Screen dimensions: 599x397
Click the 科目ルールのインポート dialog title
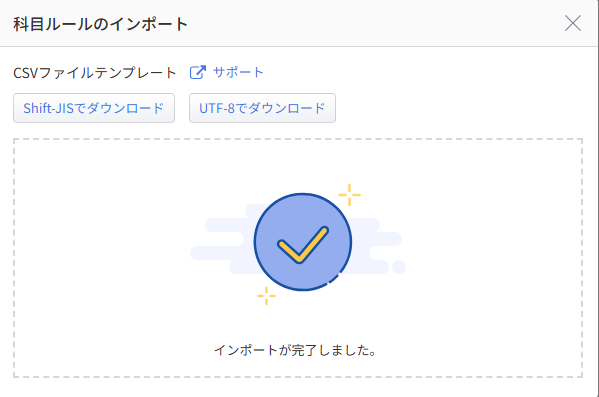[x=100, y=24]
